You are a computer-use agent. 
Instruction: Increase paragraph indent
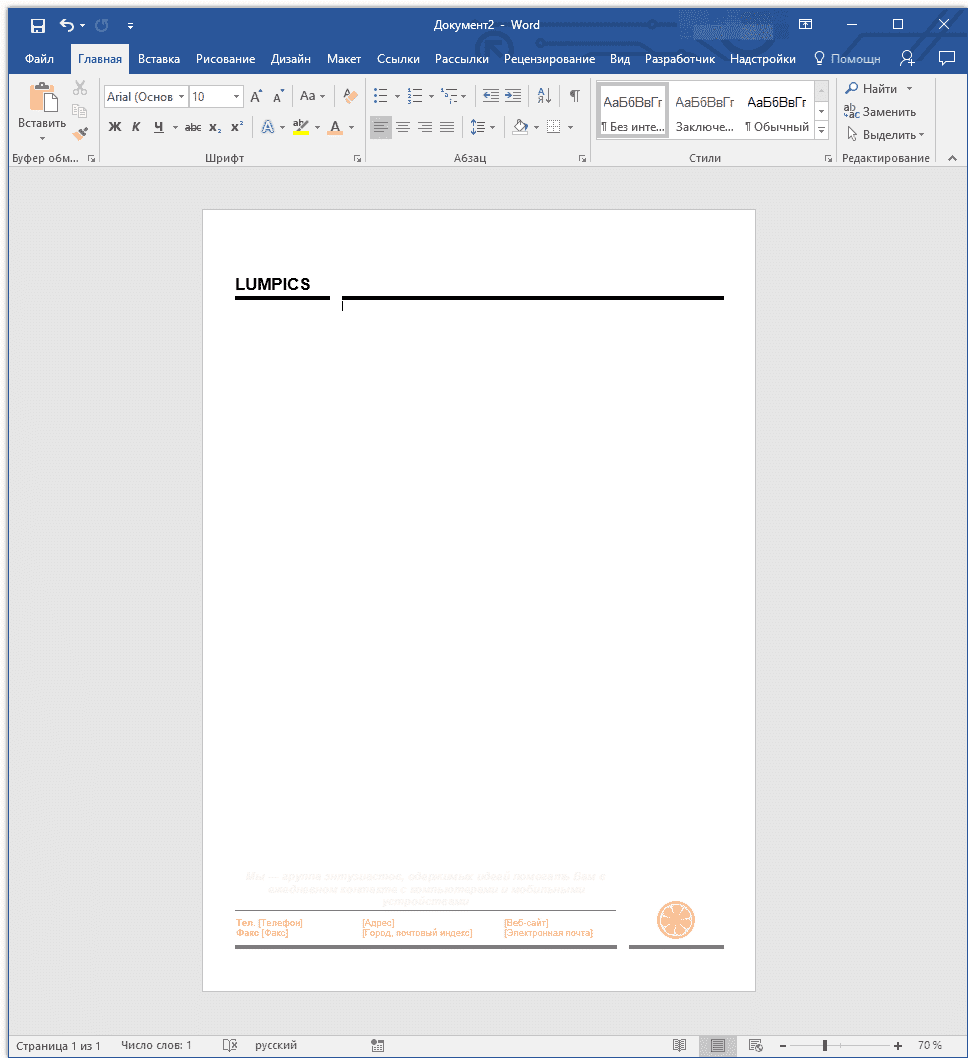pyautogui.click(x=513, y=96)
